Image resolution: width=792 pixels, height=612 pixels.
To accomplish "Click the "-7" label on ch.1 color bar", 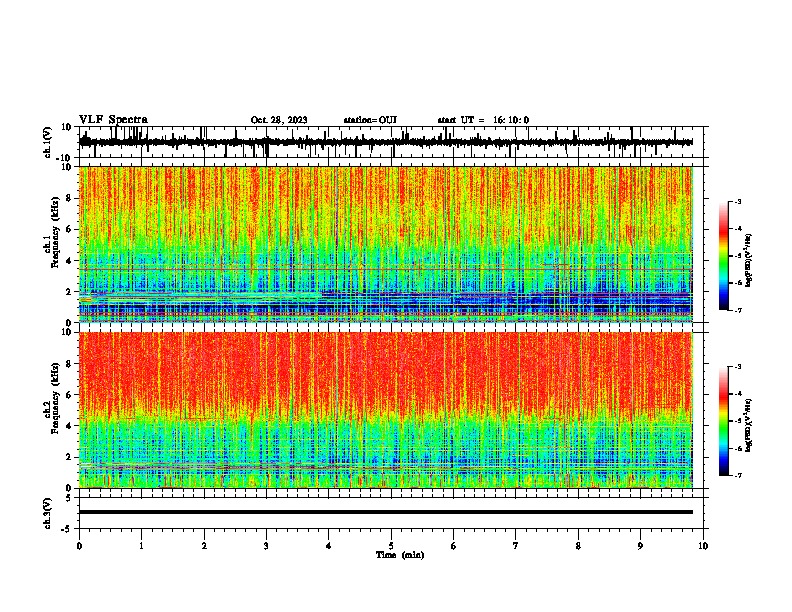I will coord(738,310).
